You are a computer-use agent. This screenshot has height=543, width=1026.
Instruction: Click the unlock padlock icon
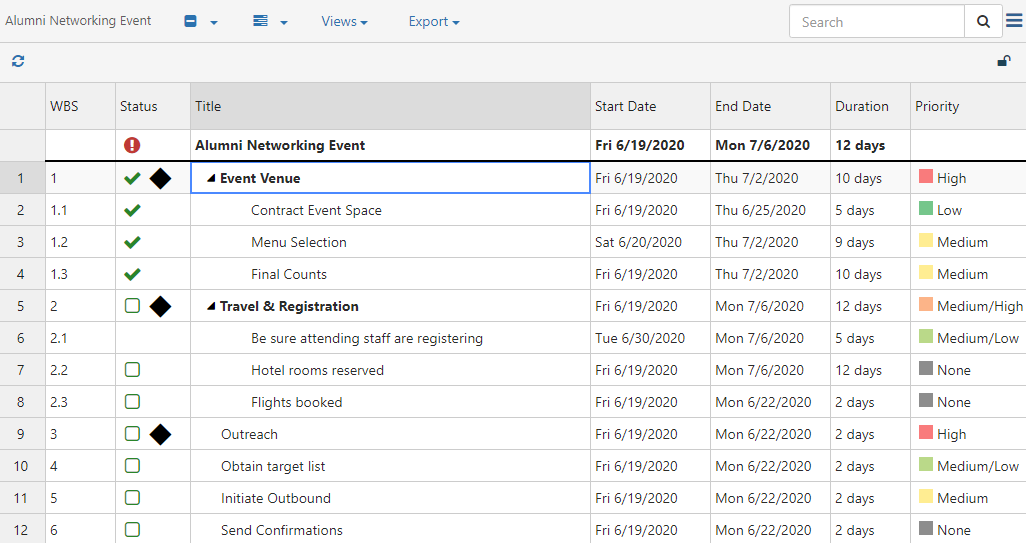1004,62
